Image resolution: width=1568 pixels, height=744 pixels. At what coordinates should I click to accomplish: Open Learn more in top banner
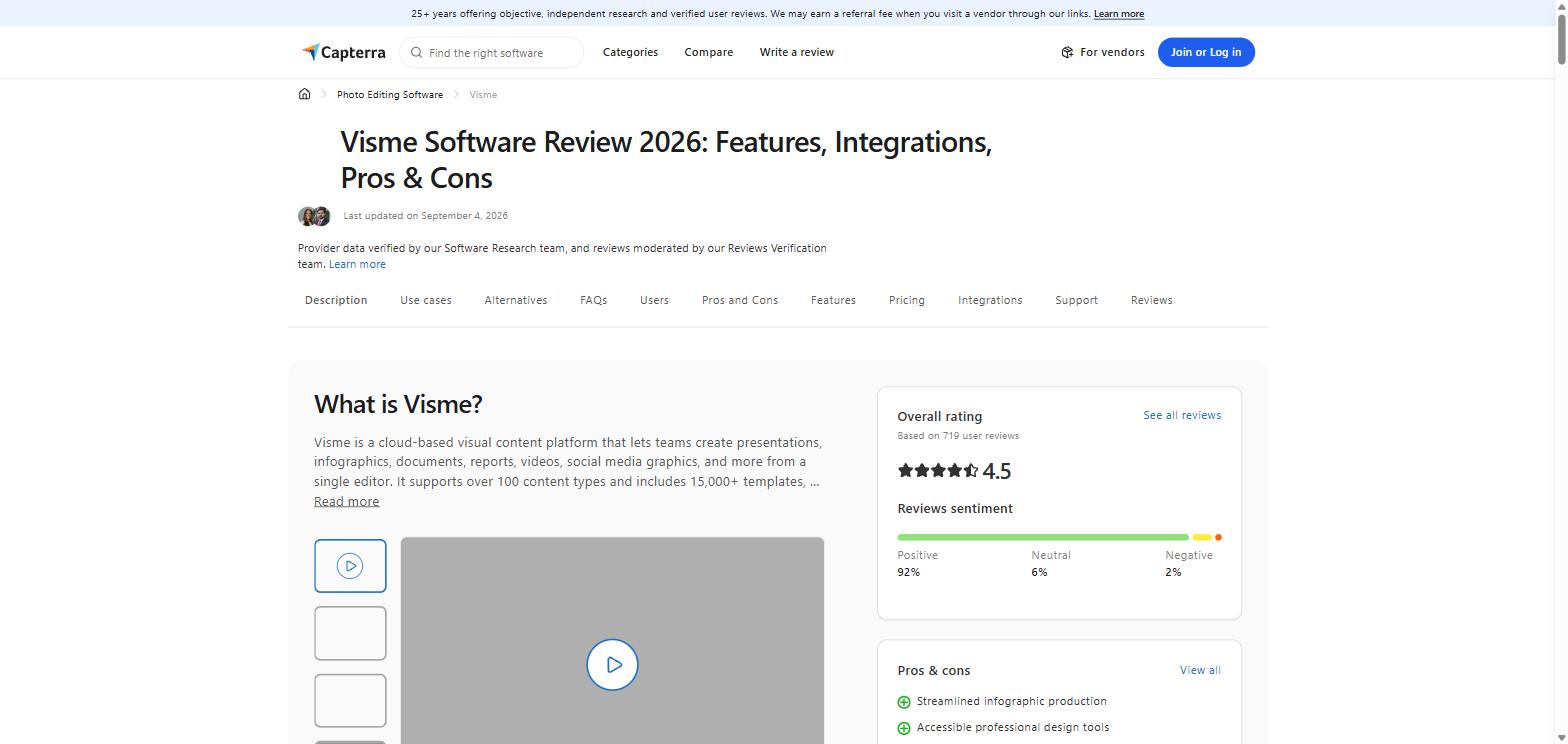point(1119,14)
